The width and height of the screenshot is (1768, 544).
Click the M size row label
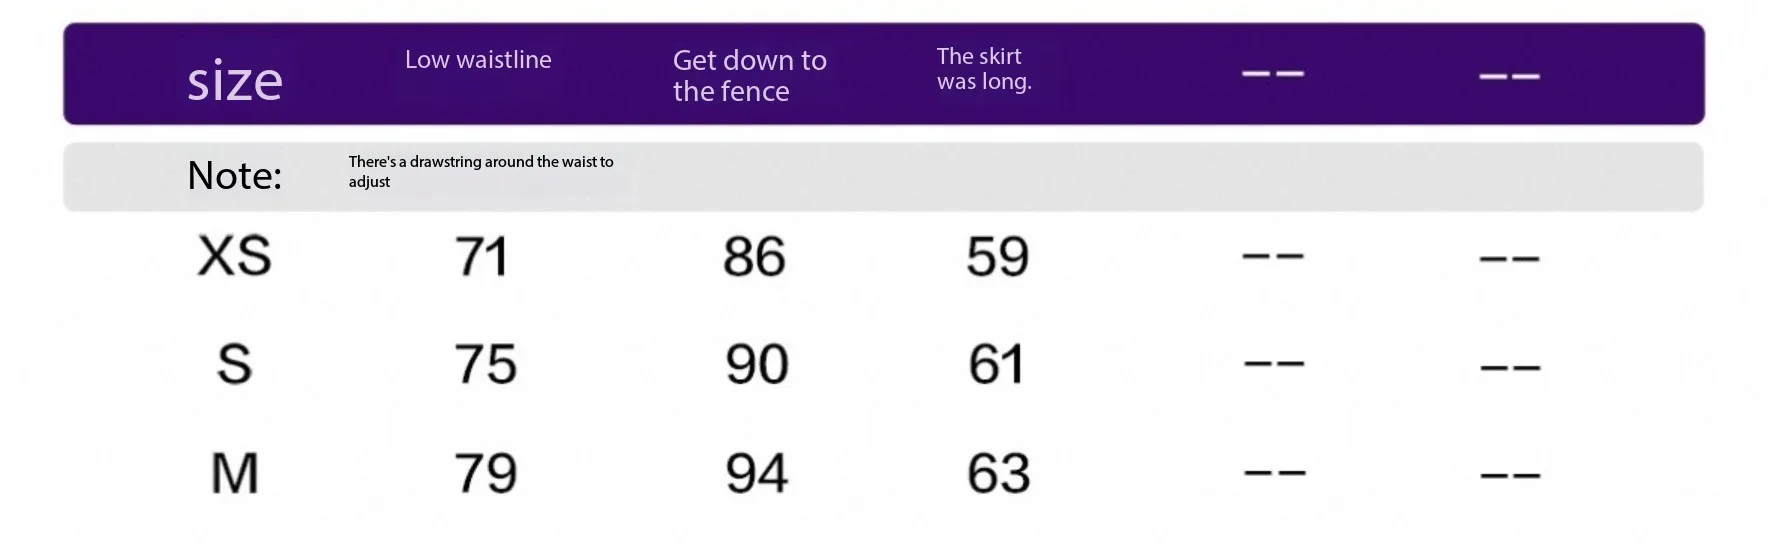click(x=234, y=473)
